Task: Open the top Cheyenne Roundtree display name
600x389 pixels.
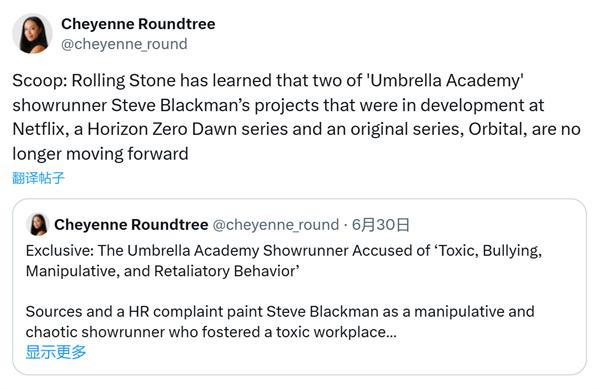Action: pyautogui.click(x=138, y=24)
